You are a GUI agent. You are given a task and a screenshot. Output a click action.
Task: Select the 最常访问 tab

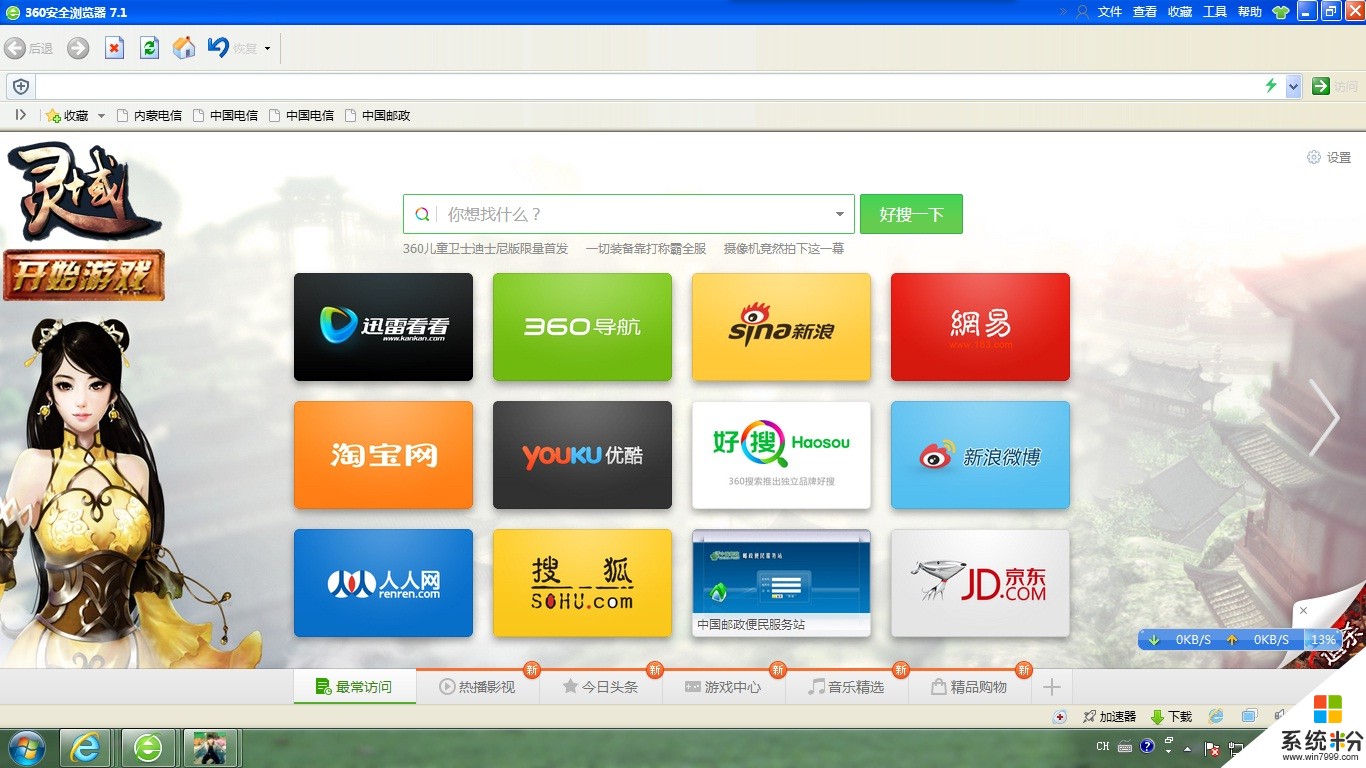click(354, 687)
